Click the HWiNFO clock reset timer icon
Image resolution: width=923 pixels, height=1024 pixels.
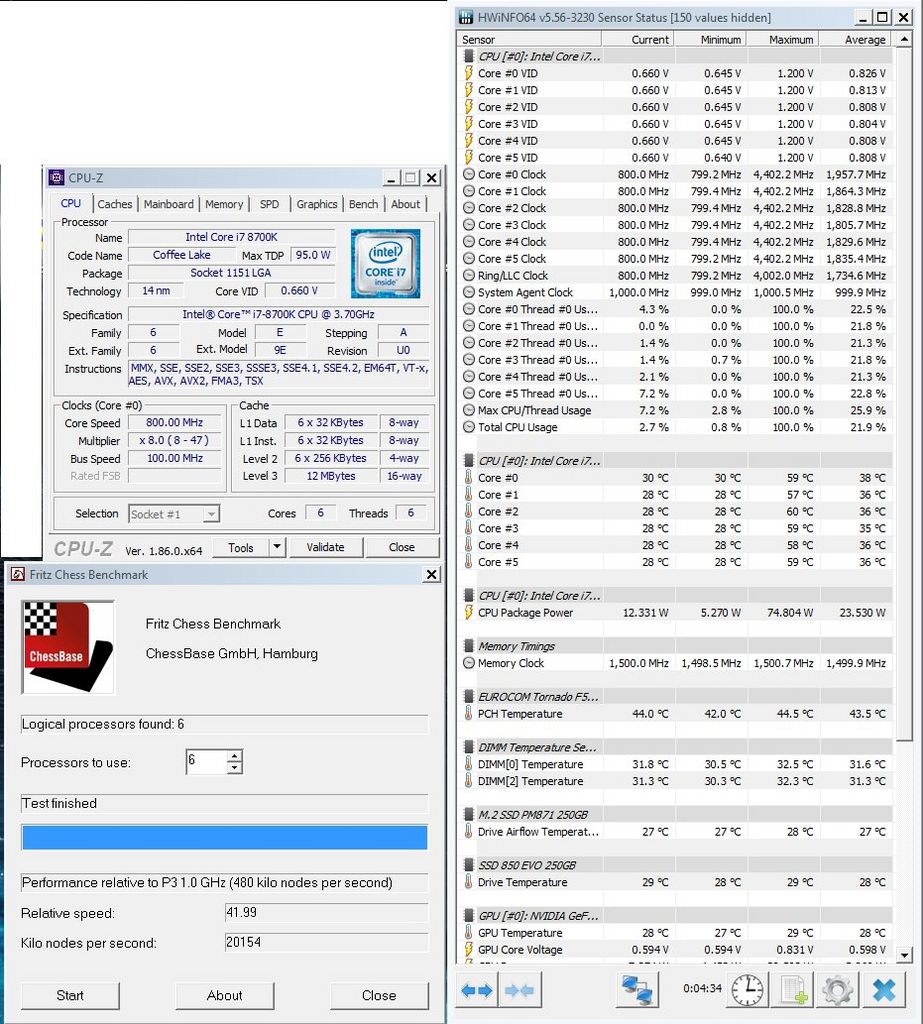coord(747,990)
